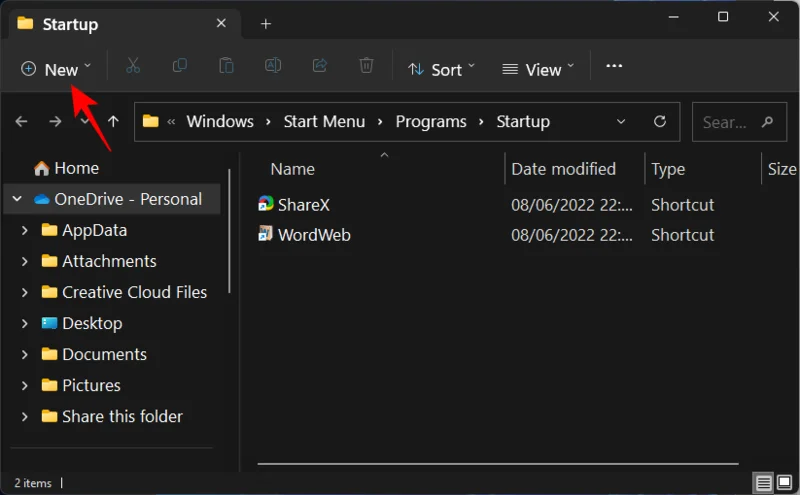The width and height of the screenshot is (800, 495).
Task: Click the navigation pane scrollbar
Action: 230,231
